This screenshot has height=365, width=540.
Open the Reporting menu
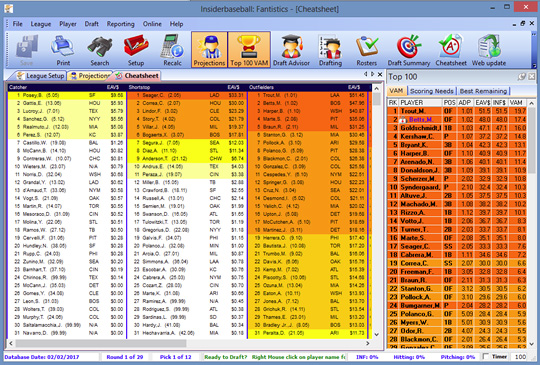click(x=121, y=24)
